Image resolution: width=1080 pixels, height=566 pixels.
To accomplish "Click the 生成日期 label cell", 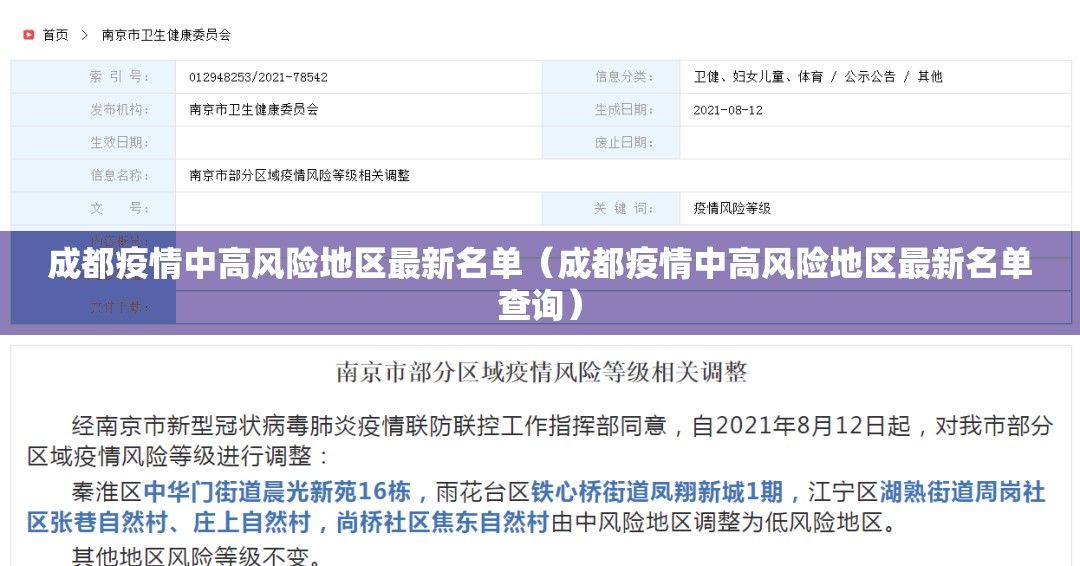I will pos(611,109).
